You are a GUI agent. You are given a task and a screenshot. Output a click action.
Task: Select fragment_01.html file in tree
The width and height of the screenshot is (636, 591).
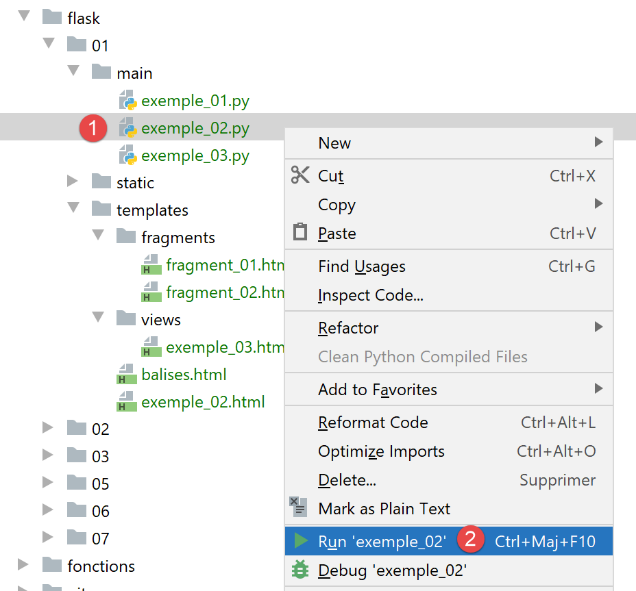pyautogui.click(x=225, y=265)
